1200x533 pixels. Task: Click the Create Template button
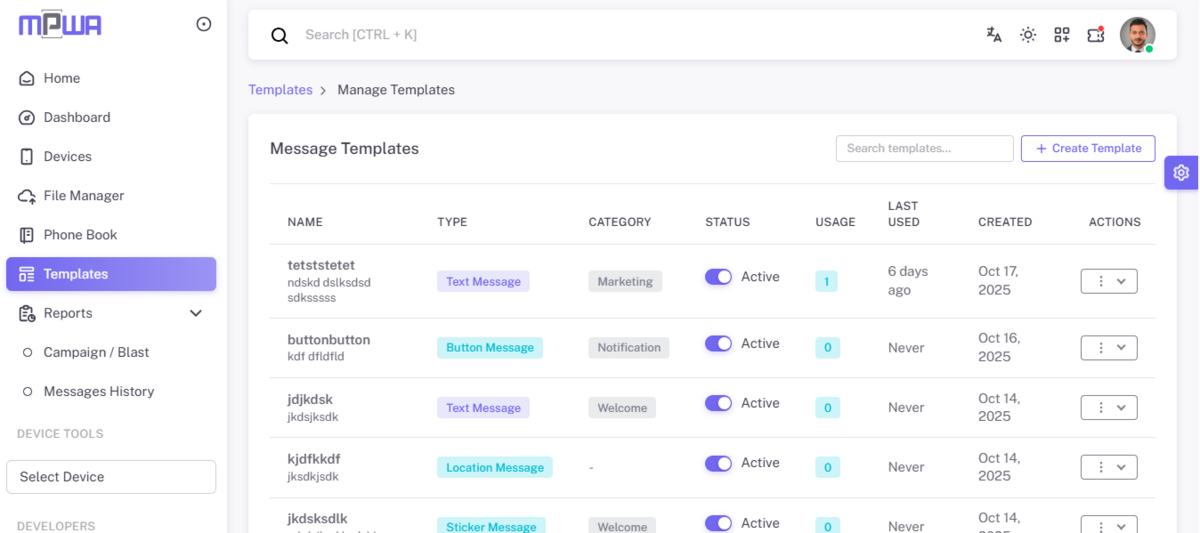click(x=1088, y=148)
